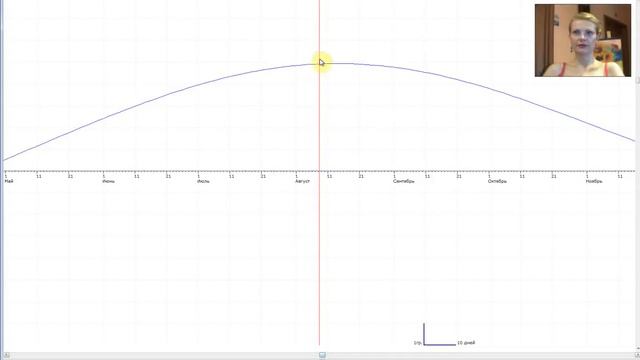640x360 pixels.
Task: Click the webcam video thumbnail
Action: (582, 40)
